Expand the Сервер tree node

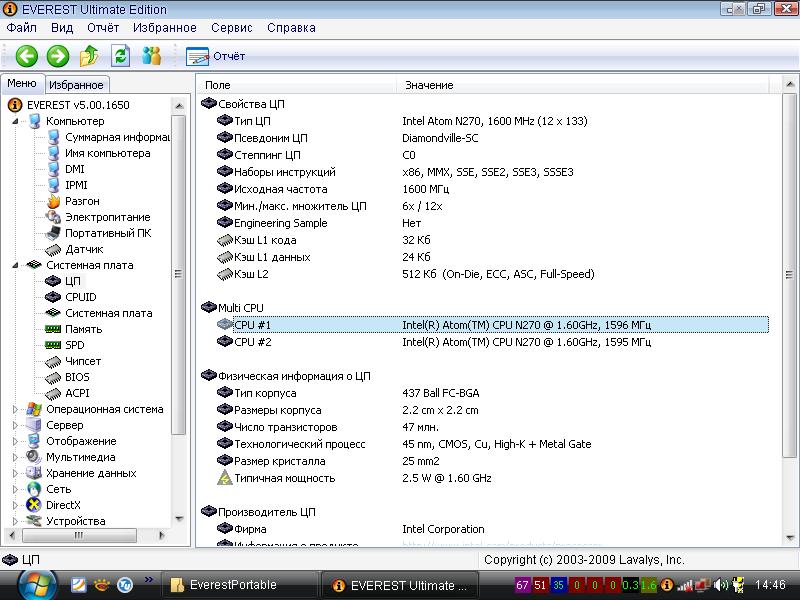[15, 425]
